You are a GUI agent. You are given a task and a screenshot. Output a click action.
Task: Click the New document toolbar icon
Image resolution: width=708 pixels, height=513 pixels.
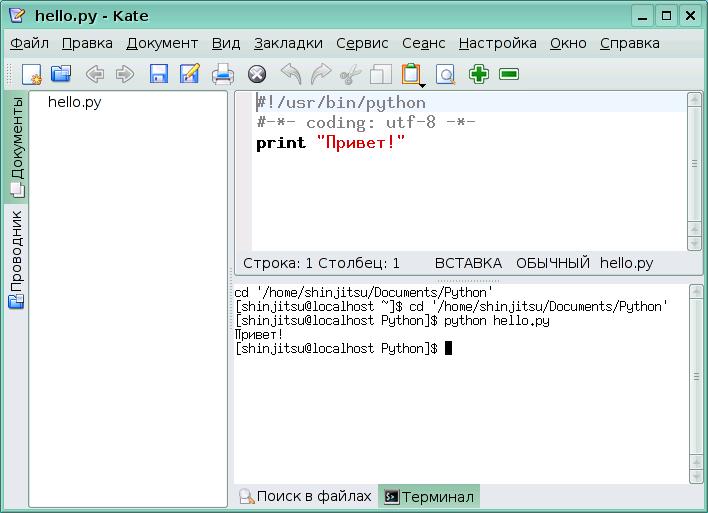point(31,74)
